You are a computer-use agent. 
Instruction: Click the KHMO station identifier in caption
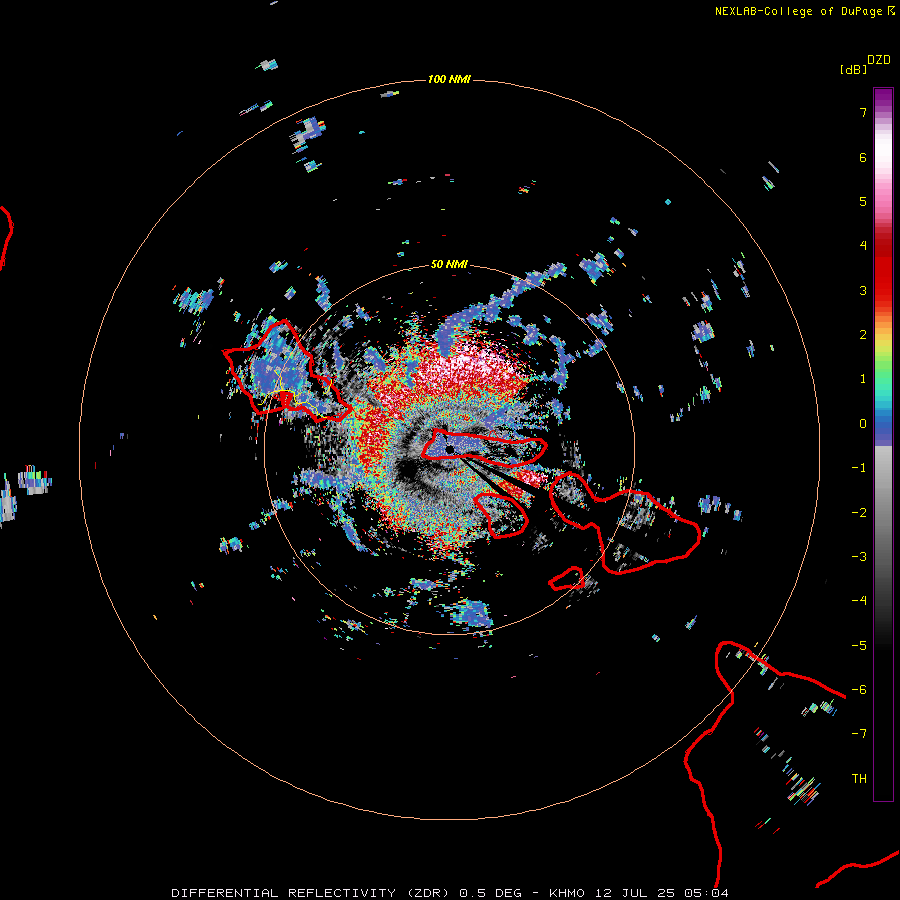point(567,893)
